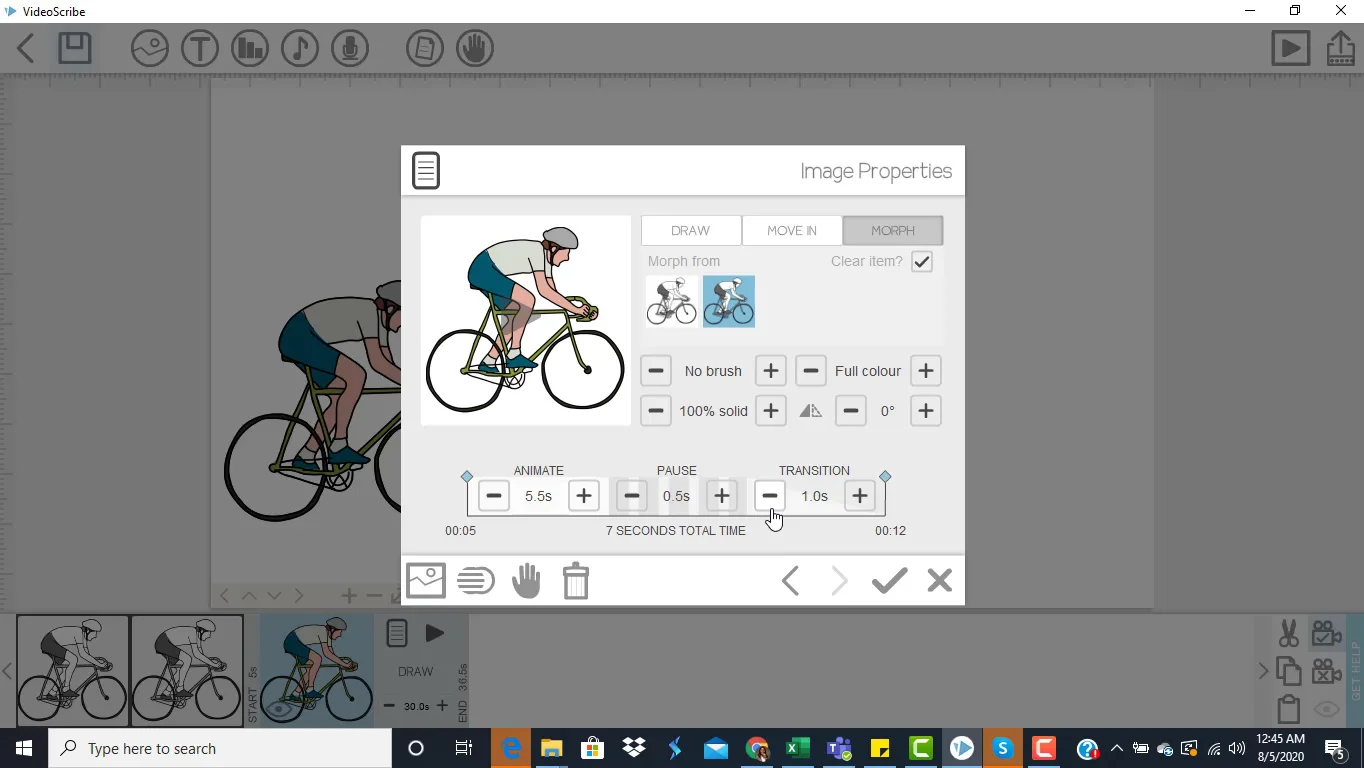The width and height of the screenshot is (1364, 768).
Task: Open the add chart tool
Action: pos(250,48)
